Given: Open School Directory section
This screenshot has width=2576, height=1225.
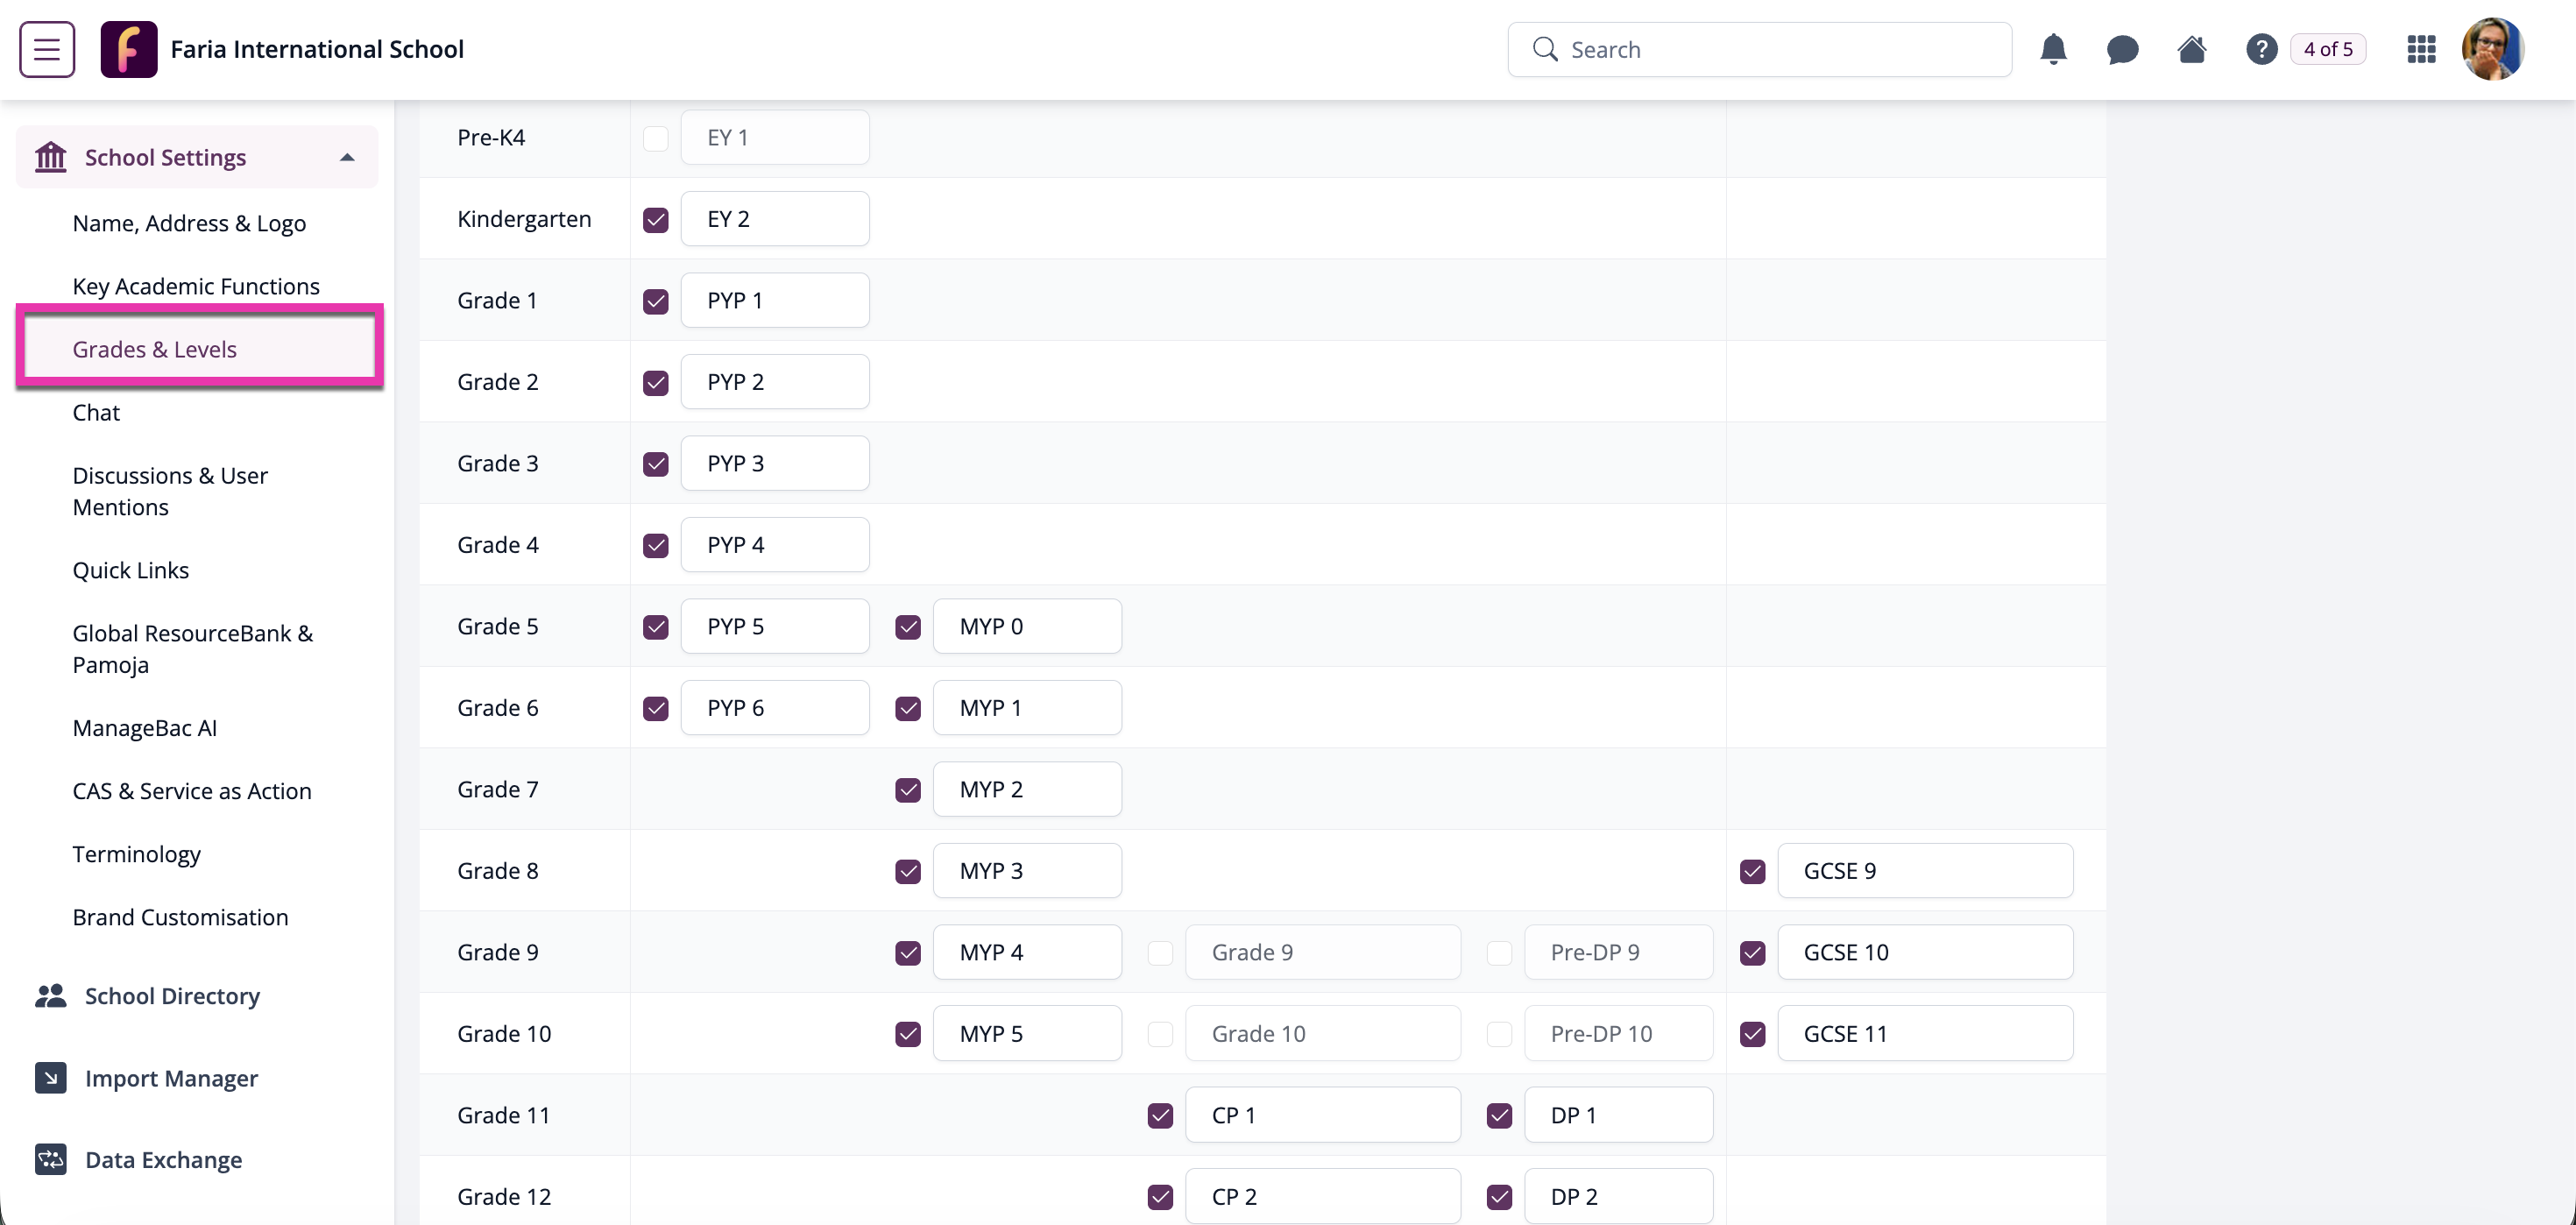Looking at the screenshot, I should [172, 996].
